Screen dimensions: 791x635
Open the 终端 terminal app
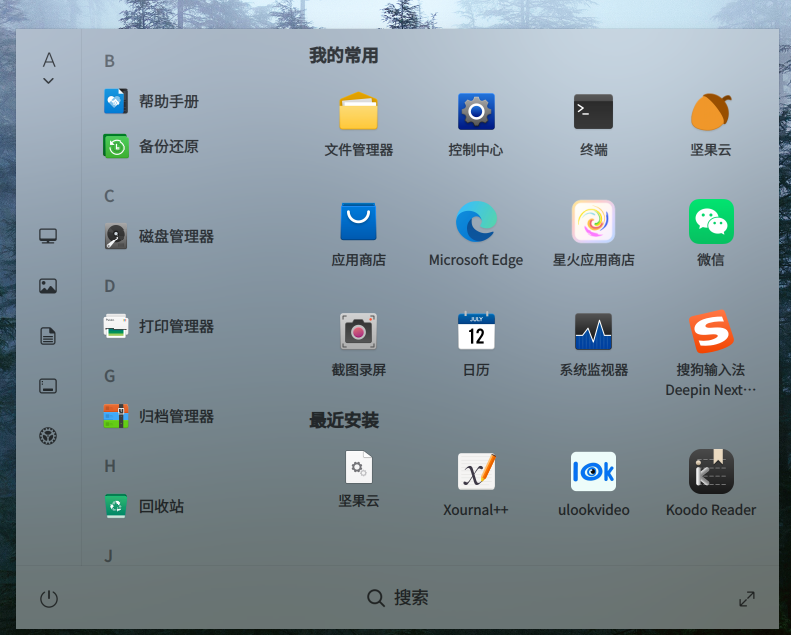(593, 124)
